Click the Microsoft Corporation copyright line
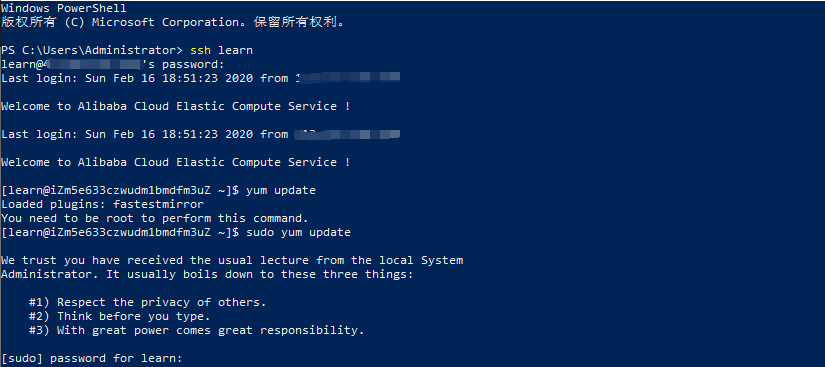 tap(173, 23)
